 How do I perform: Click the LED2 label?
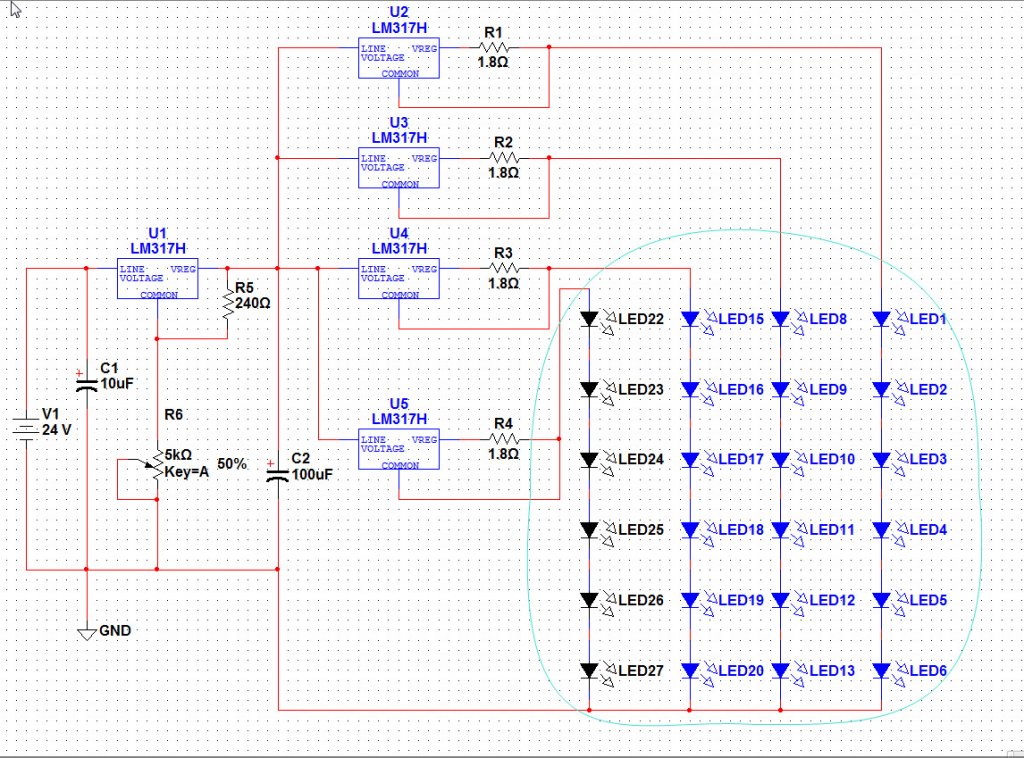click(928, 390)
